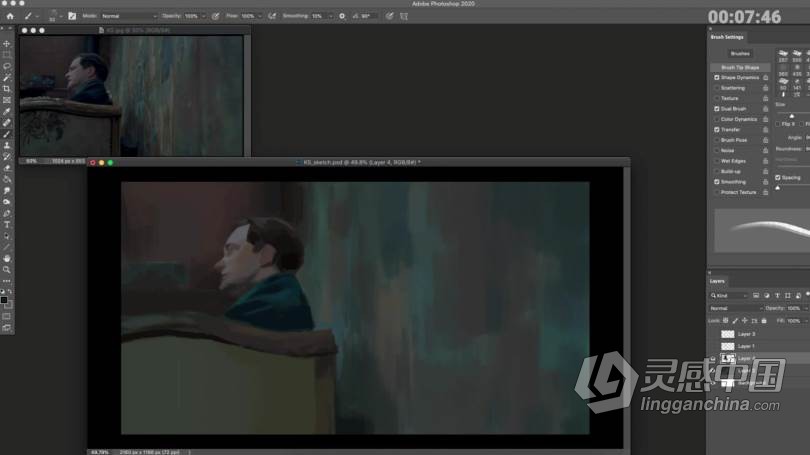Select the Clone Stamp tool

[x=7, y=146]
